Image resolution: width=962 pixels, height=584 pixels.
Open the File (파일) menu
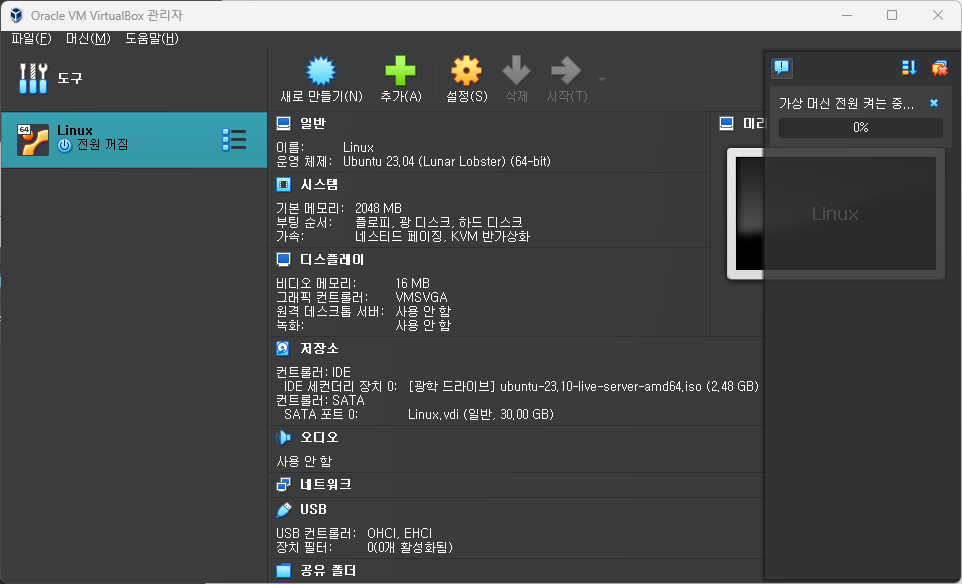[x=31, y=39]
